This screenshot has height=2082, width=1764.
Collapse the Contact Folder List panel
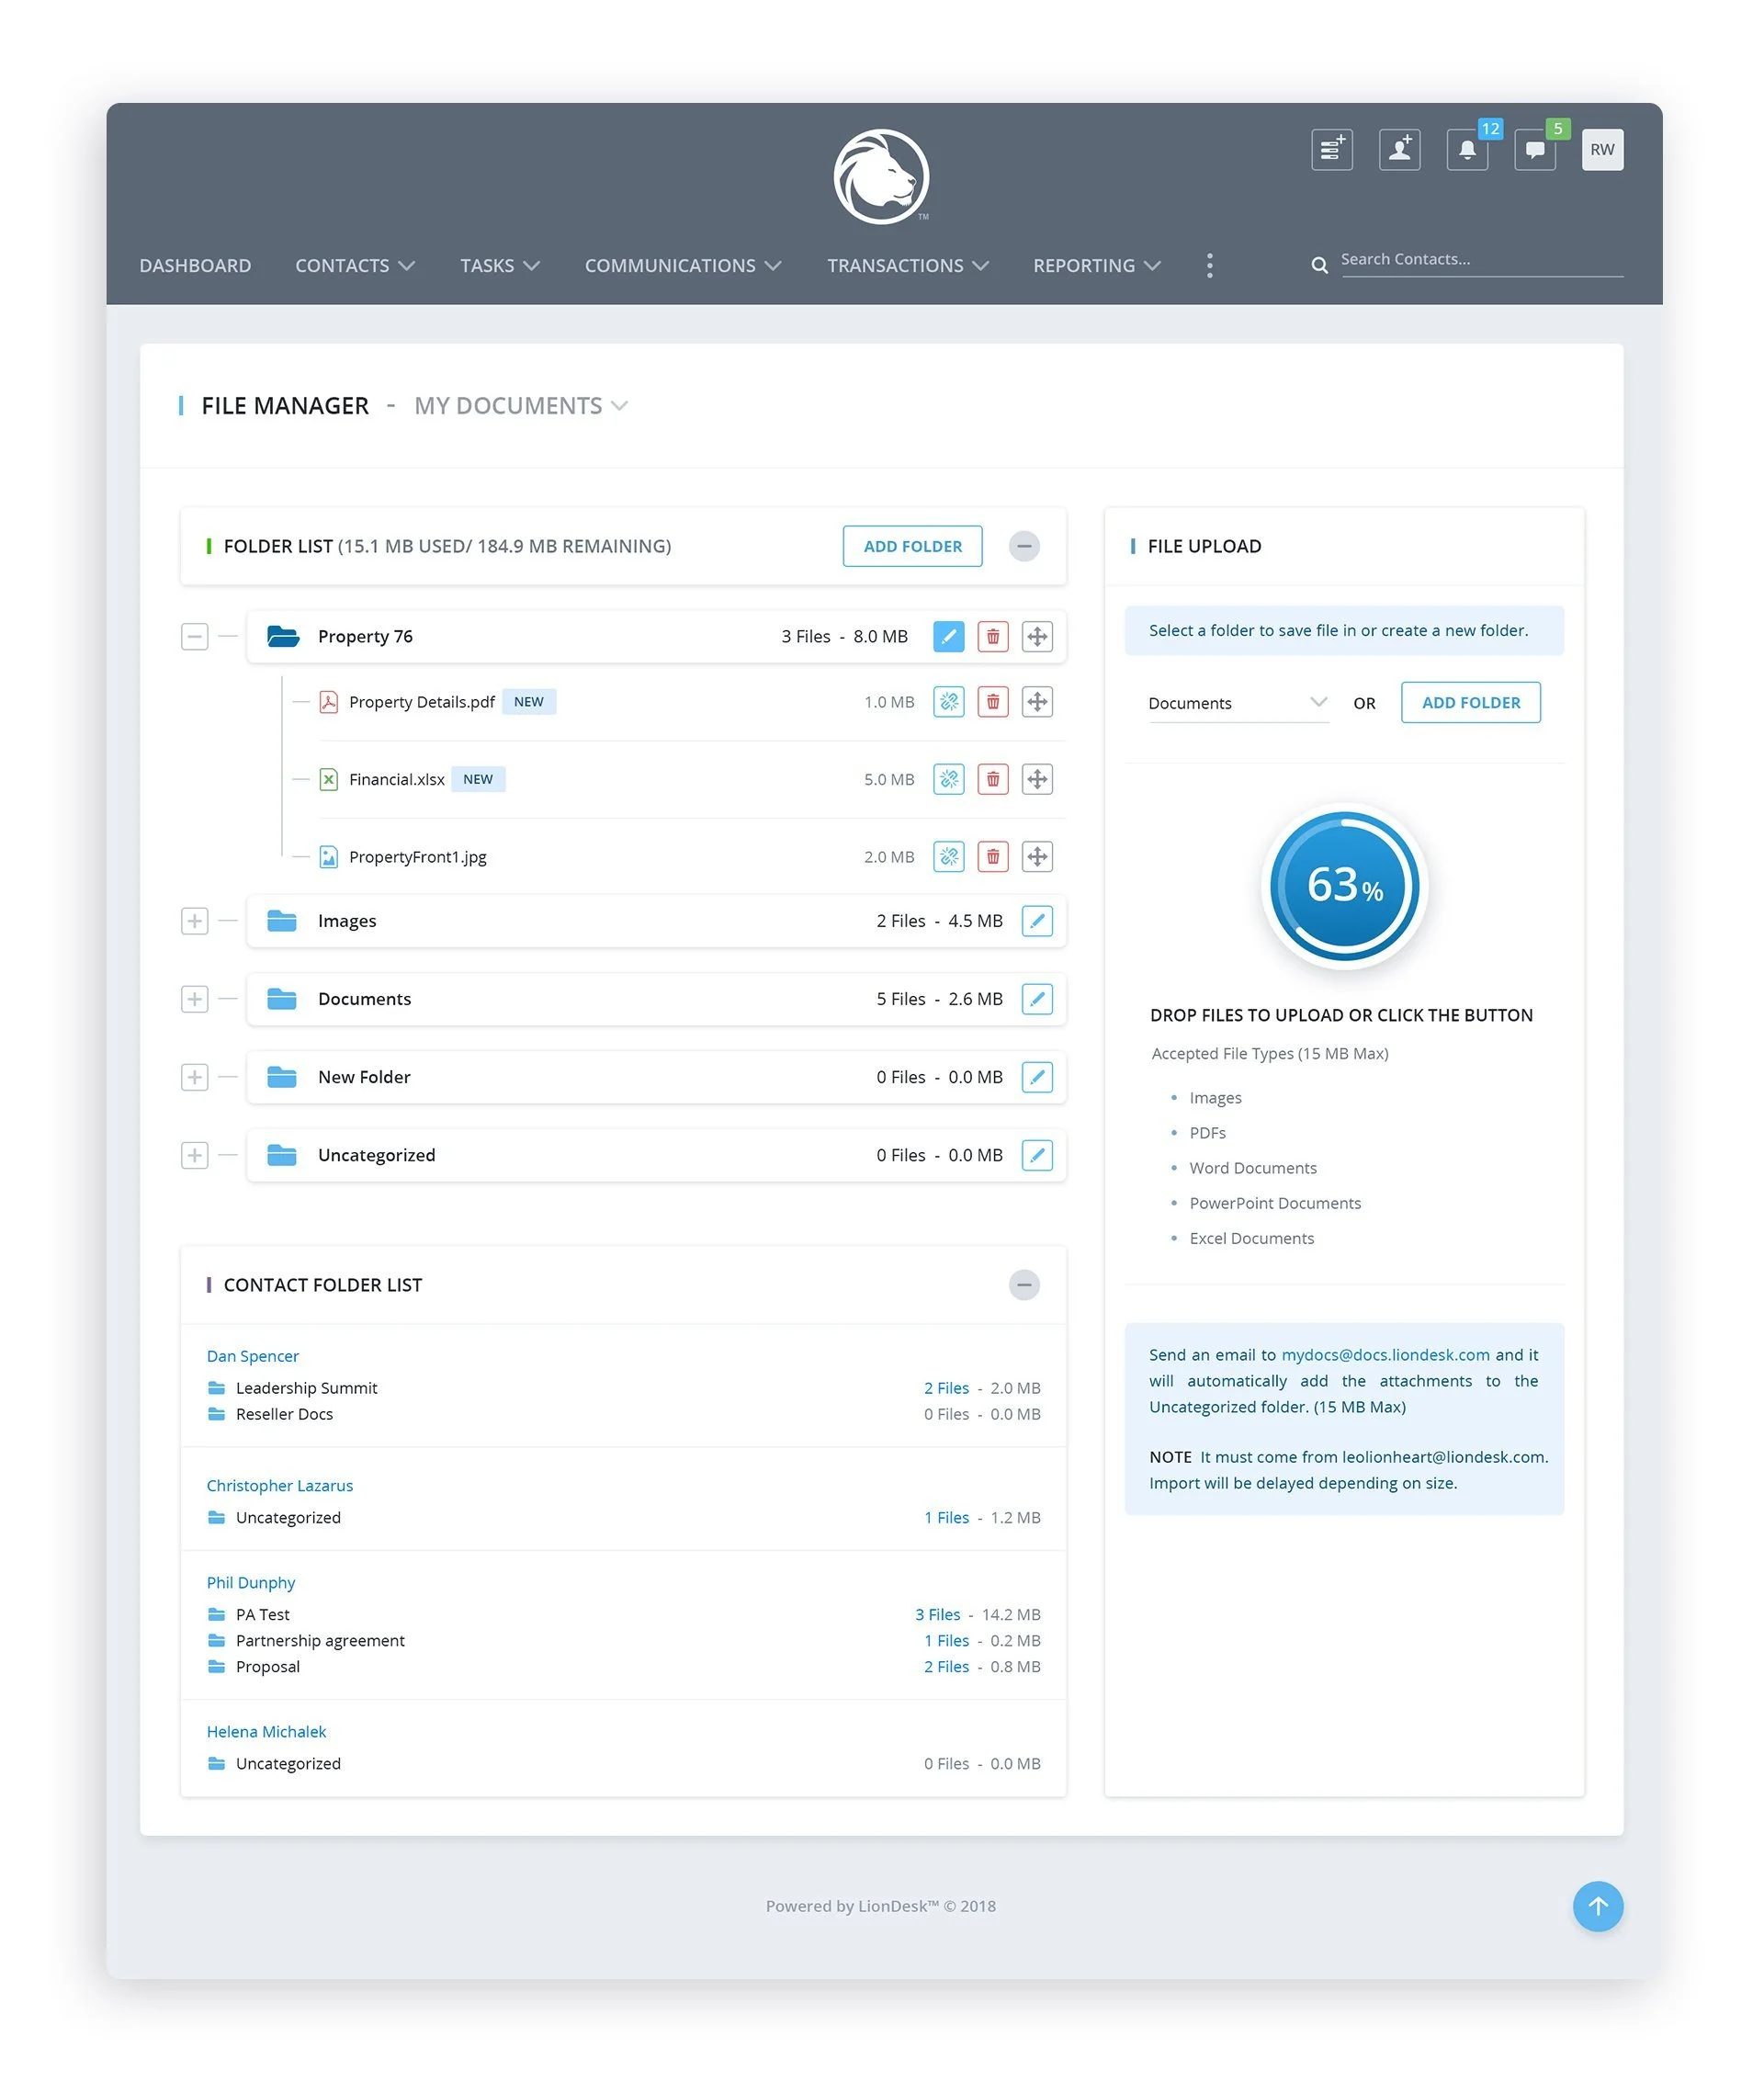tap(1024, 1285)
